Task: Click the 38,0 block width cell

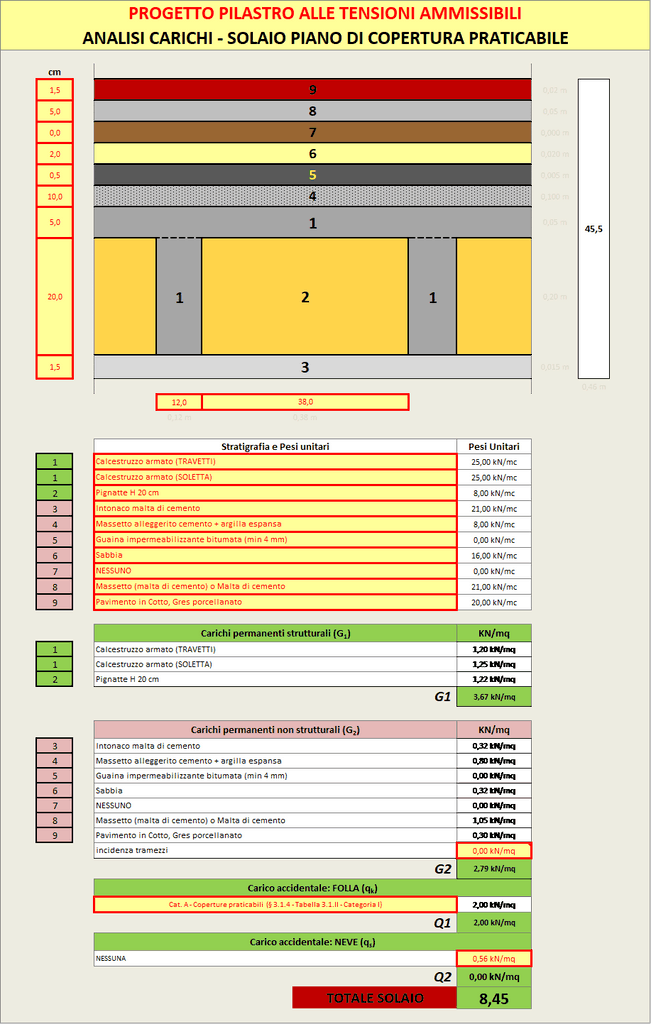Action: click(305, 402)
